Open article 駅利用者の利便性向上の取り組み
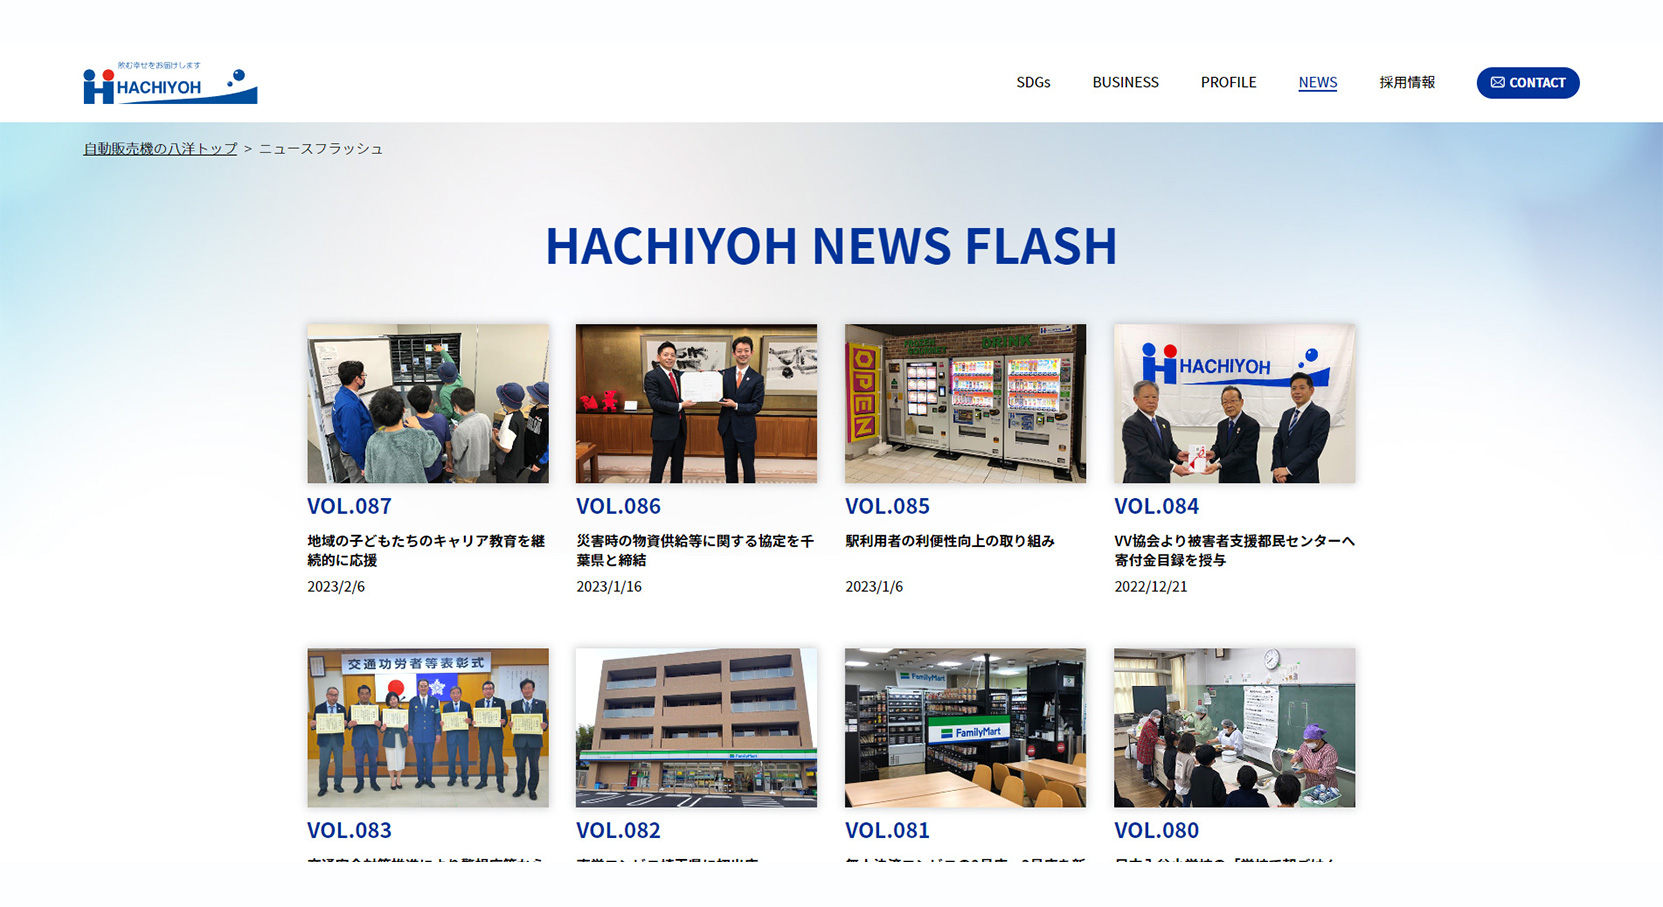 (950, 541)
